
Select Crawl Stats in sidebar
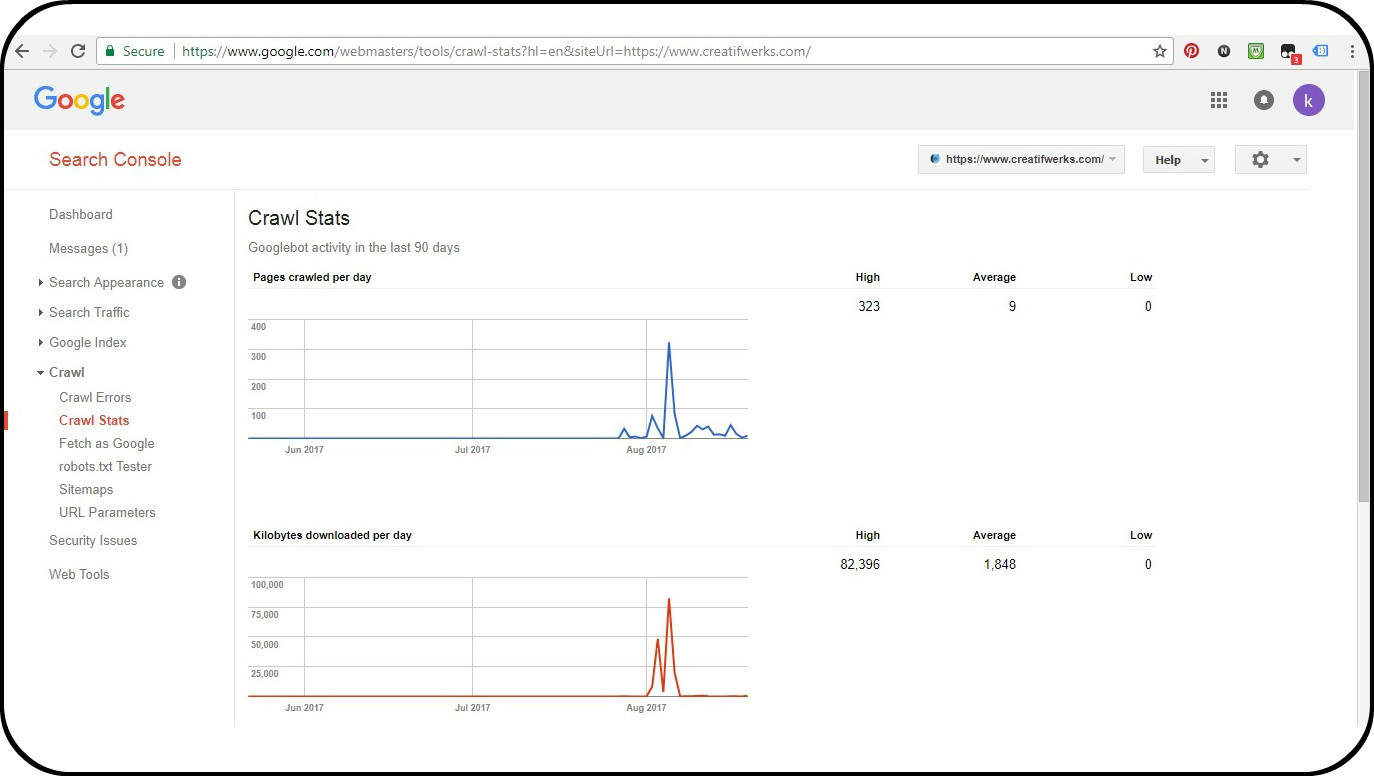pyautogui.click(x=94, y=420)
